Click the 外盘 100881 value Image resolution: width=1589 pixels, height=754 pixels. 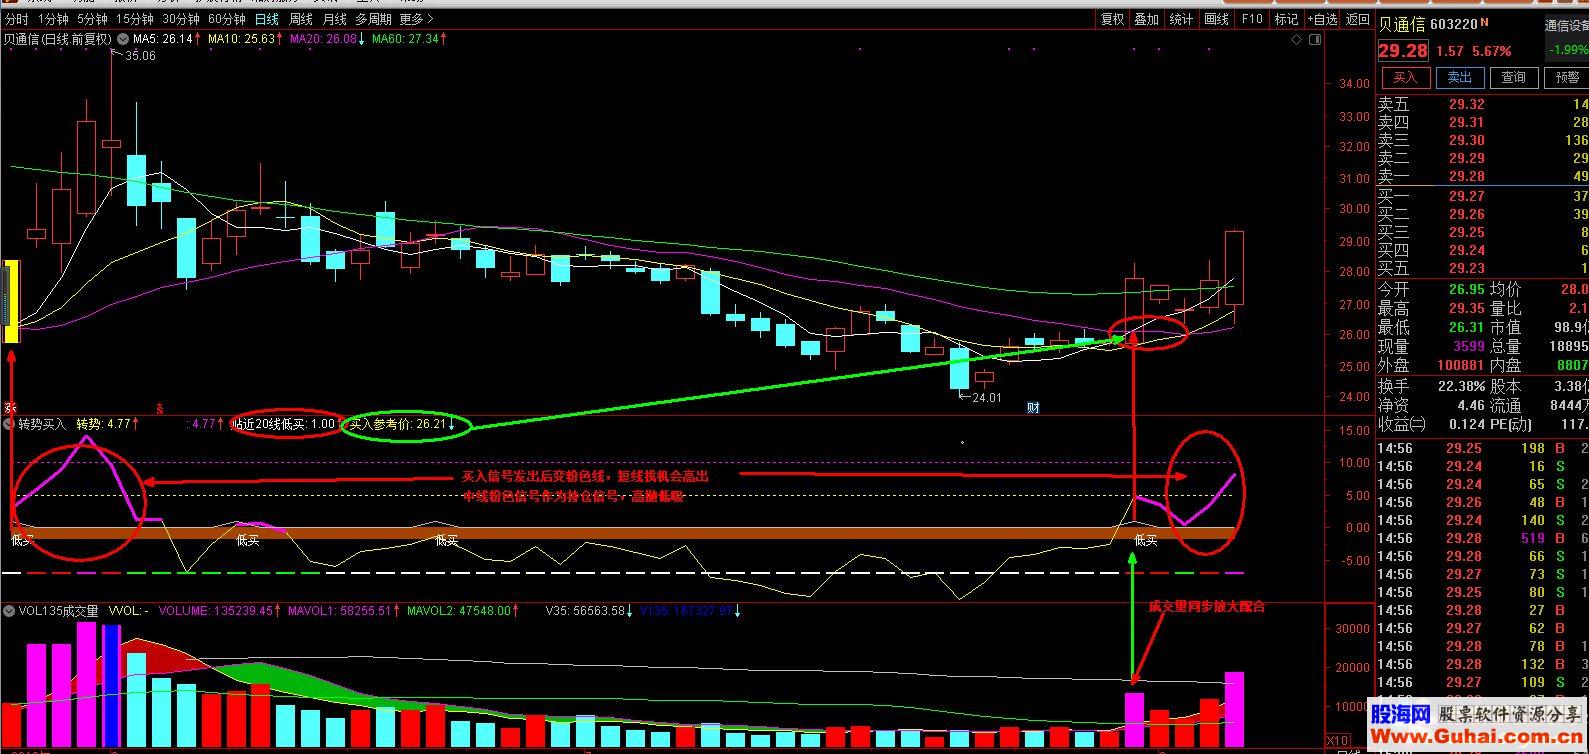point(1461,366)
